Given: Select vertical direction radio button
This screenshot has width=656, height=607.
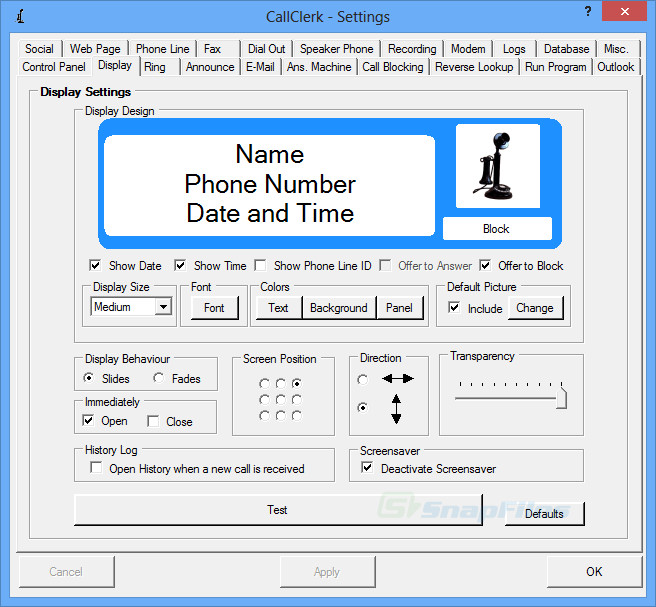Looking at the screenshot, I should coord(362,407).
